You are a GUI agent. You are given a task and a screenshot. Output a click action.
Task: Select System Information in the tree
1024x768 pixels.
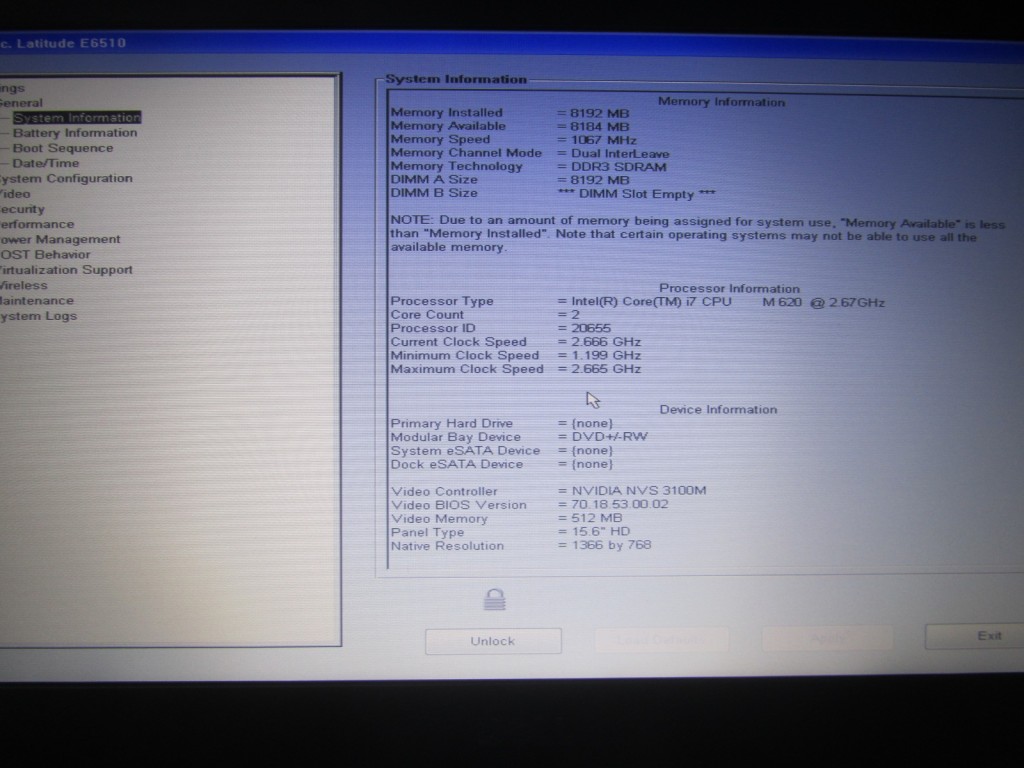(76, 118)
